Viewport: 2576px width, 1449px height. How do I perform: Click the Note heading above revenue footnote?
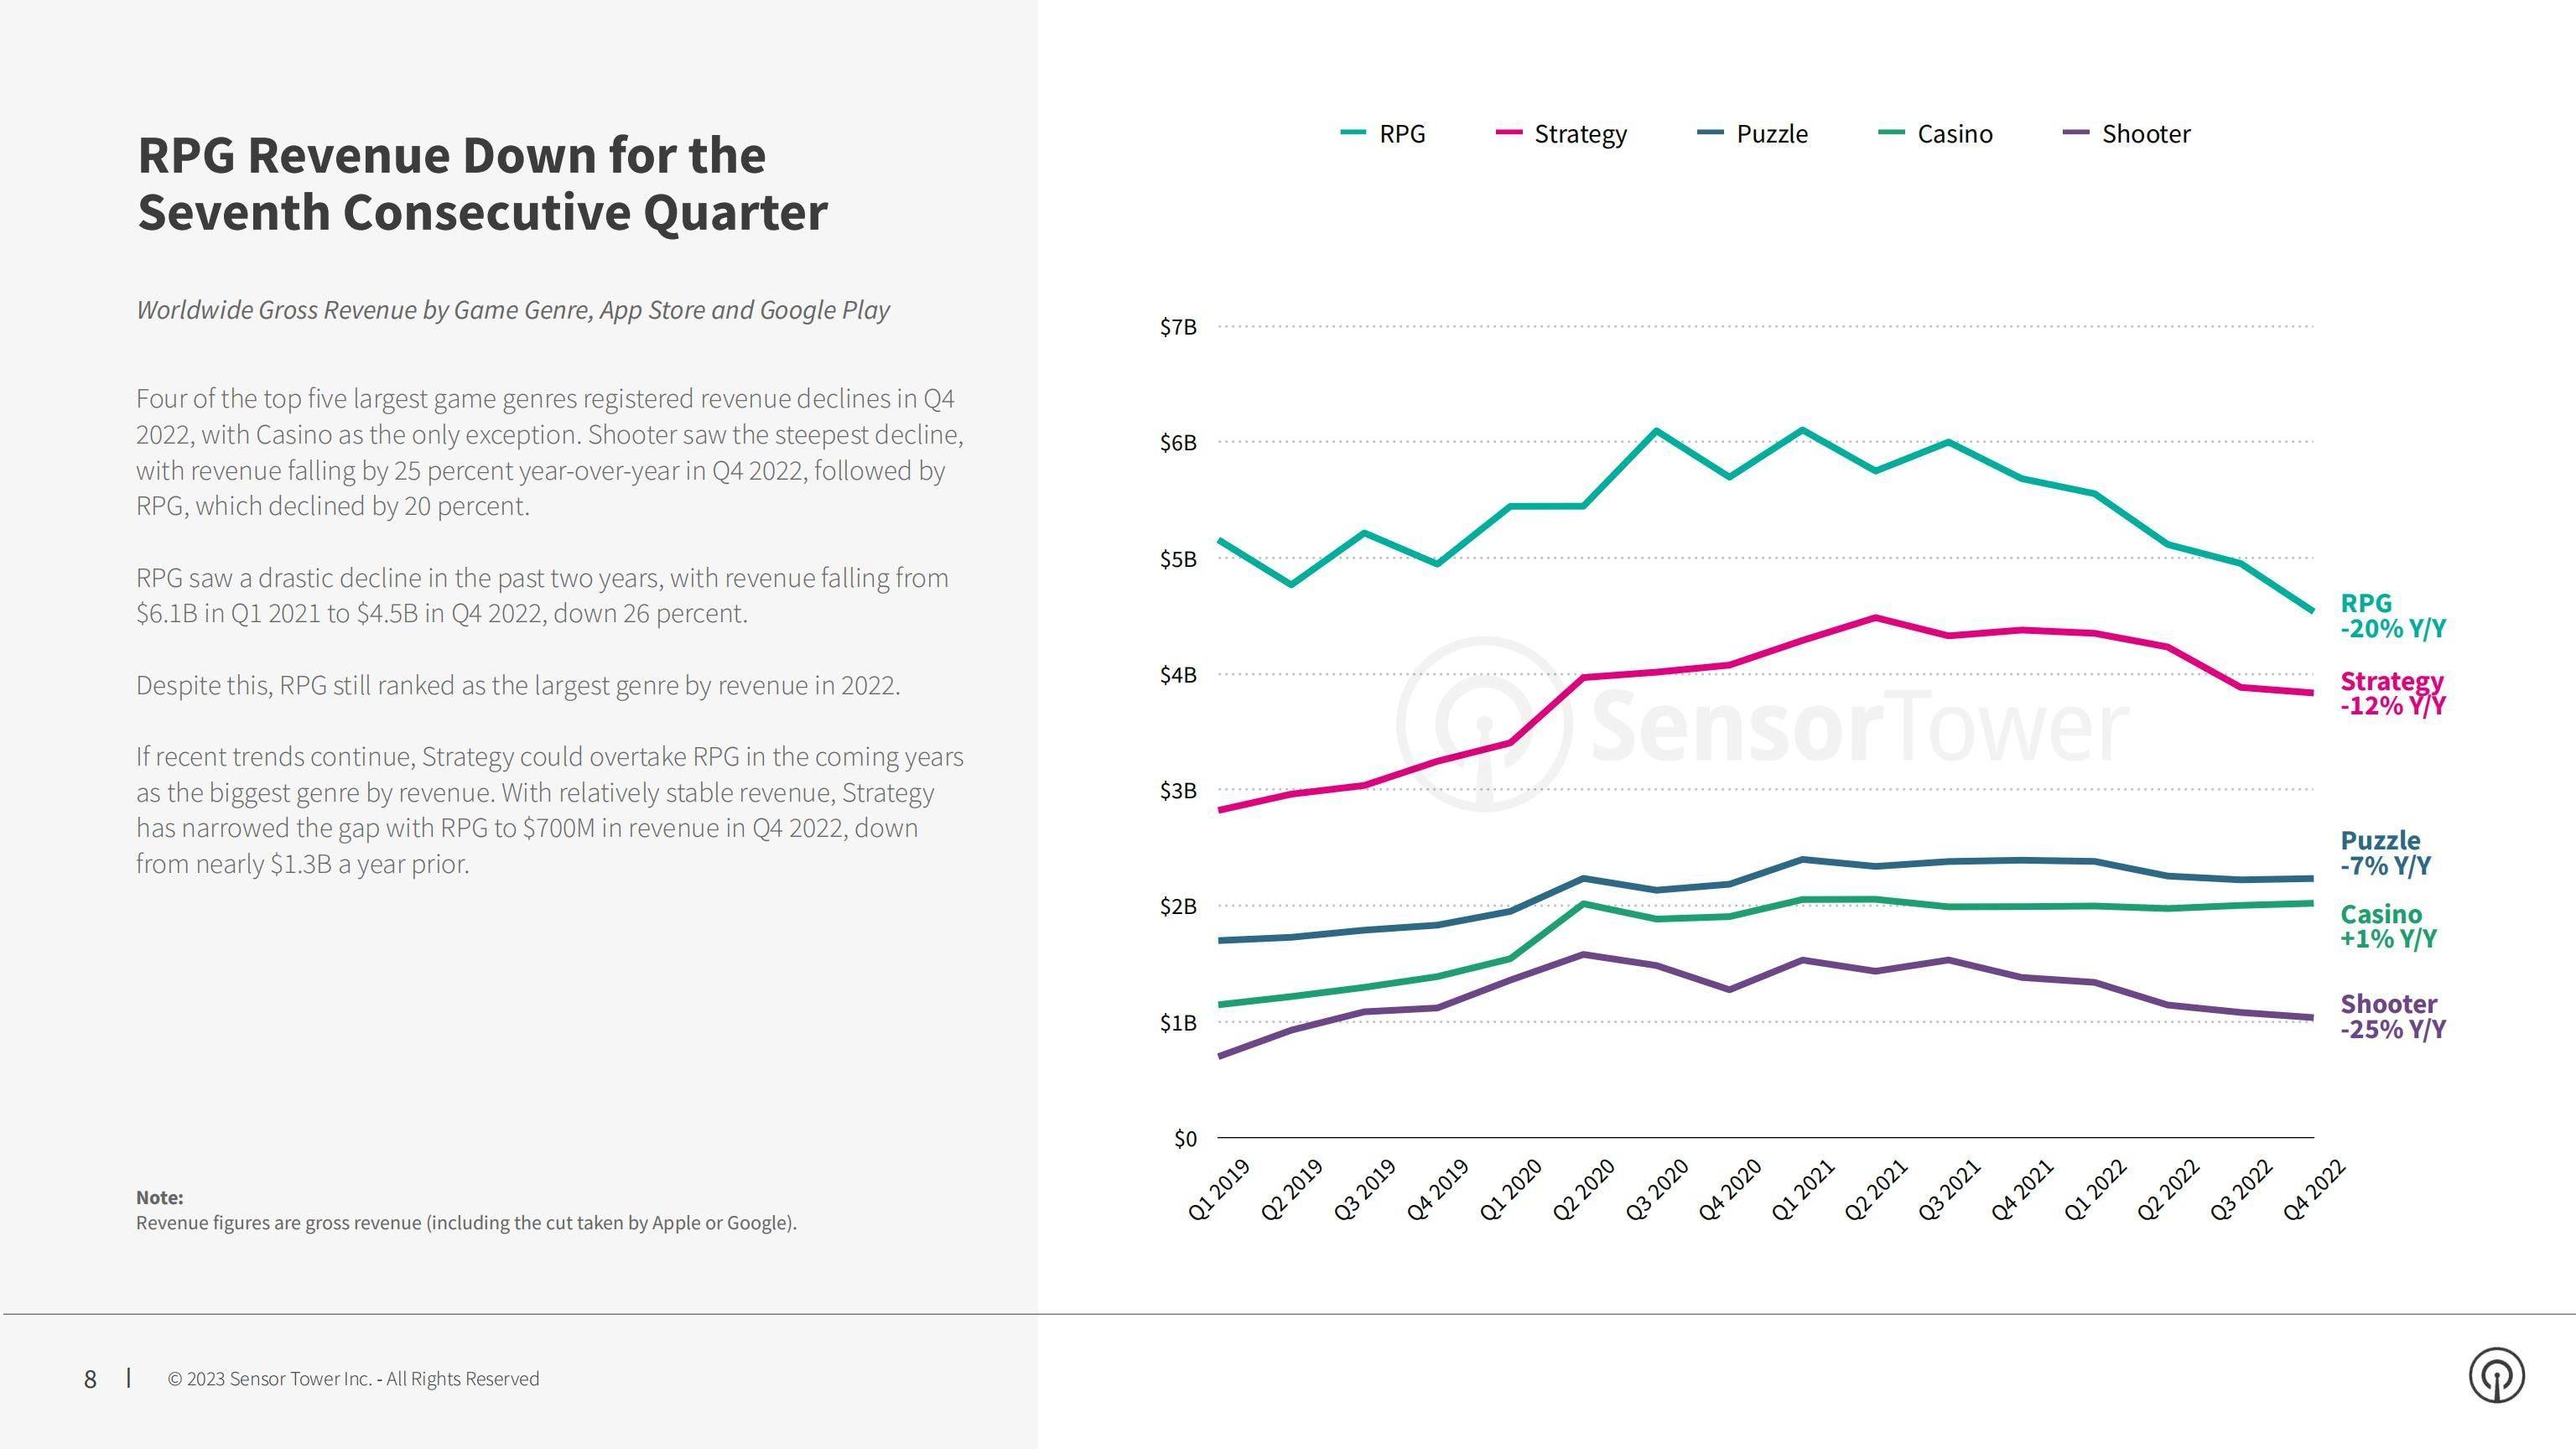click(x=160, y=1197)
